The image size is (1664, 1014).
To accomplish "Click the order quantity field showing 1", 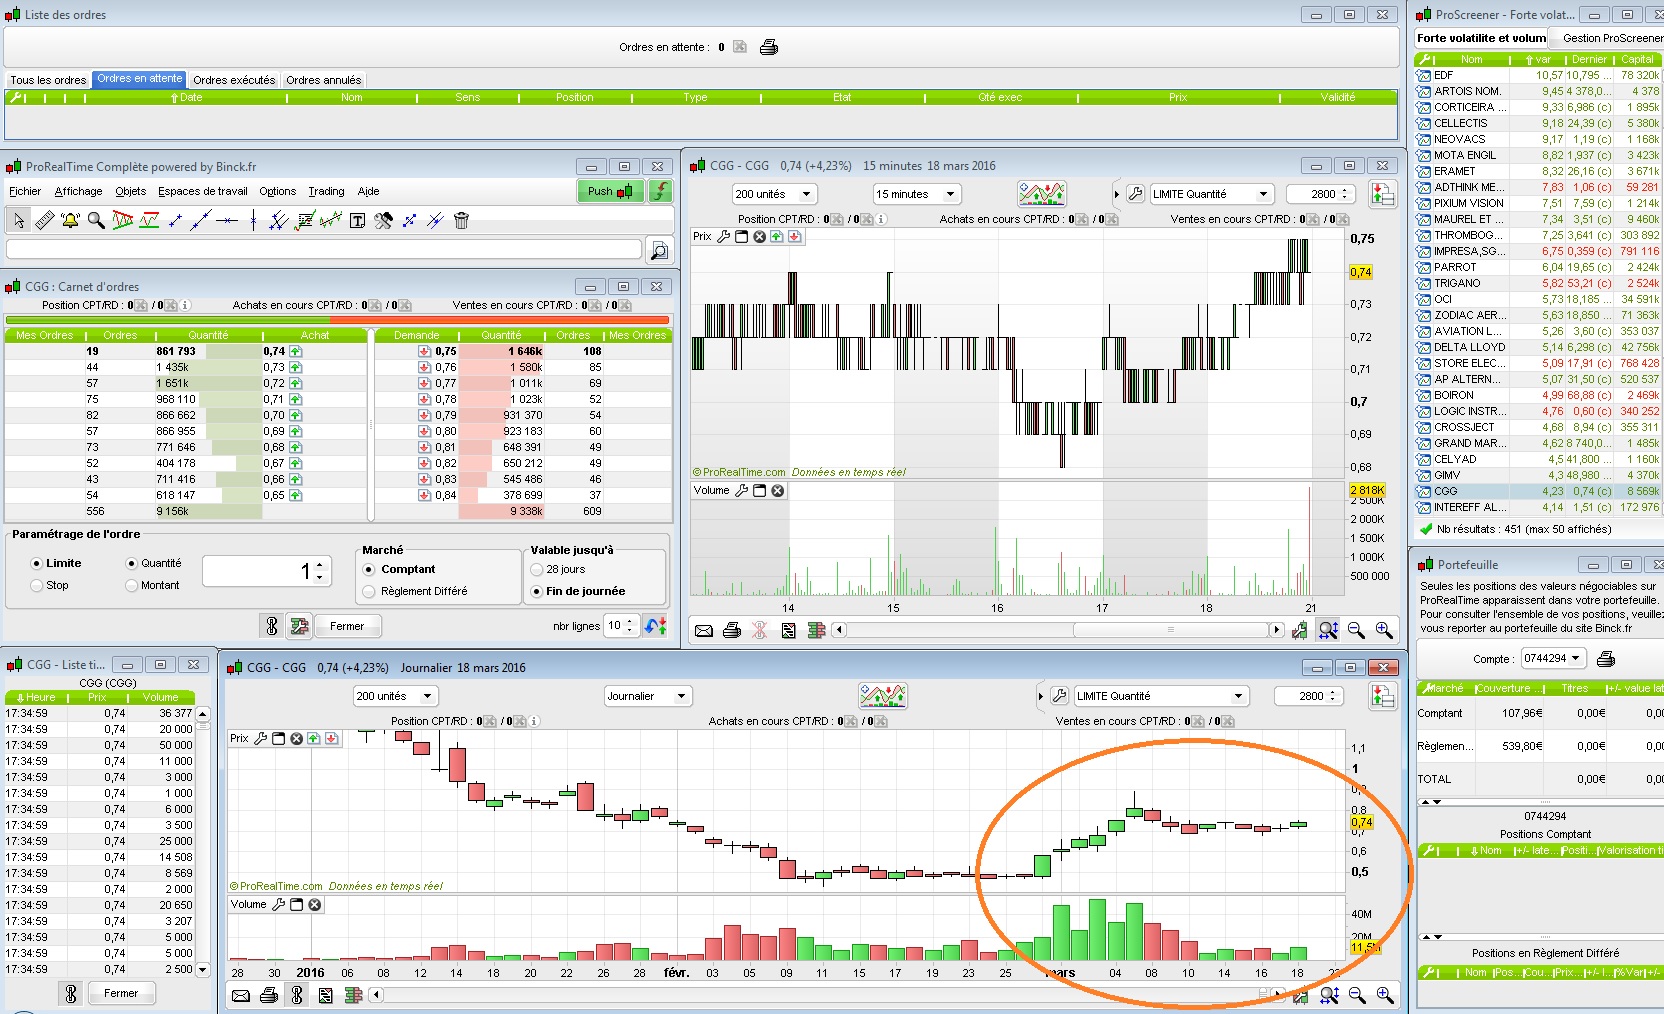I will click(x=267, y=571).
